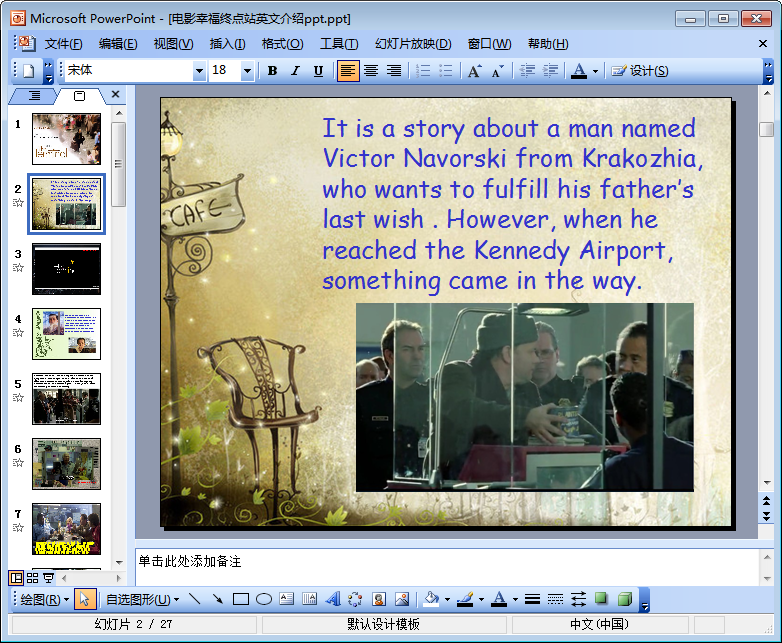Image resolution: width=782 pixels, height=643 pixels.
Task: Open the 插入(I) menu
Action: click(227, 44)
